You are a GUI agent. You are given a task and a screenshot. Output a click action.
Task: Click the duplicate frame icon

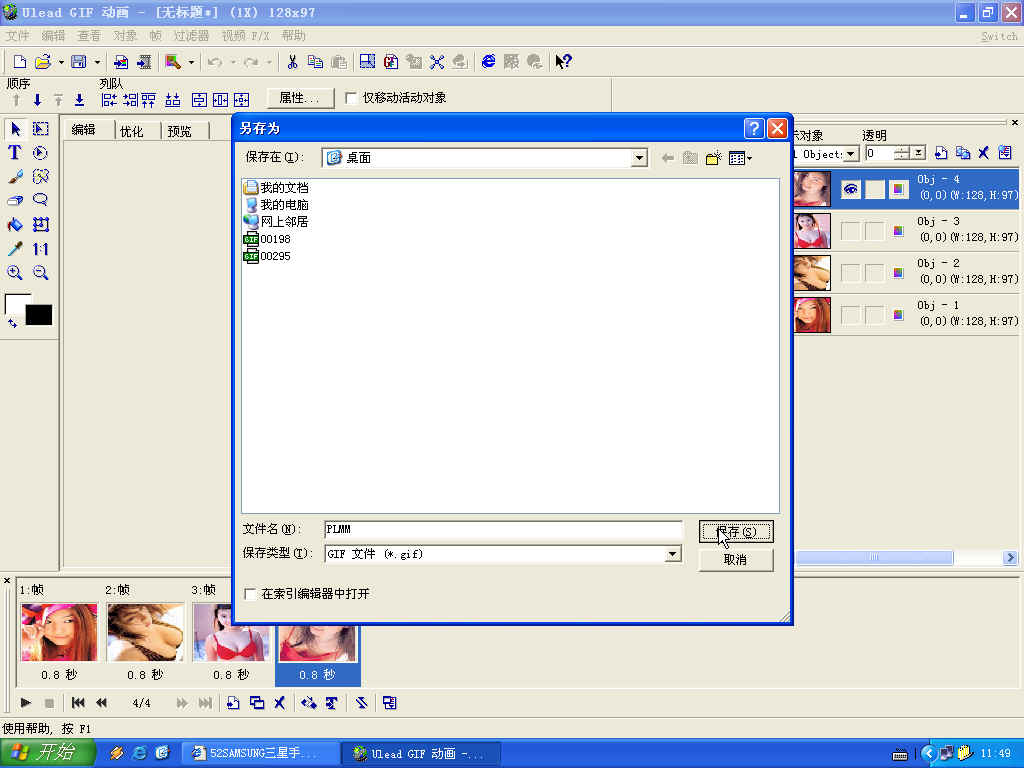coord(258,703)
